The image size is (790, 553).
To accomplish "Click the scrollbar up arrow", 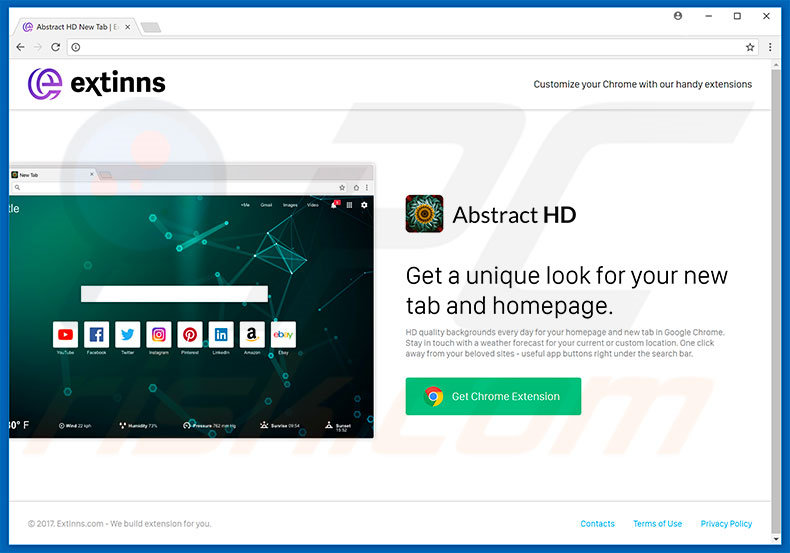I will 776,64.
